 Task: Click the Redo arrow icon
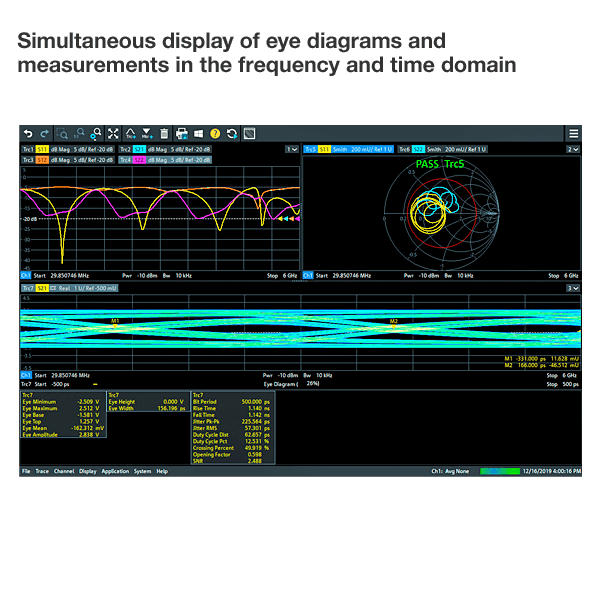pos(44,134)
